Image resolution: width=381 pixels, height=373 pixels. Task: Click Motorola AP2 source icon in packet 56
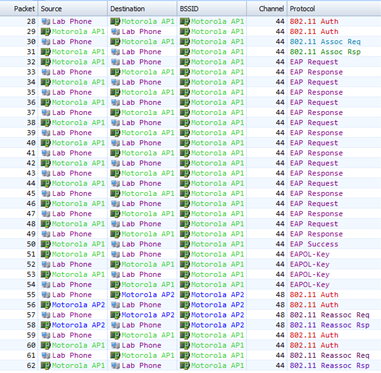tap(46, 305)
